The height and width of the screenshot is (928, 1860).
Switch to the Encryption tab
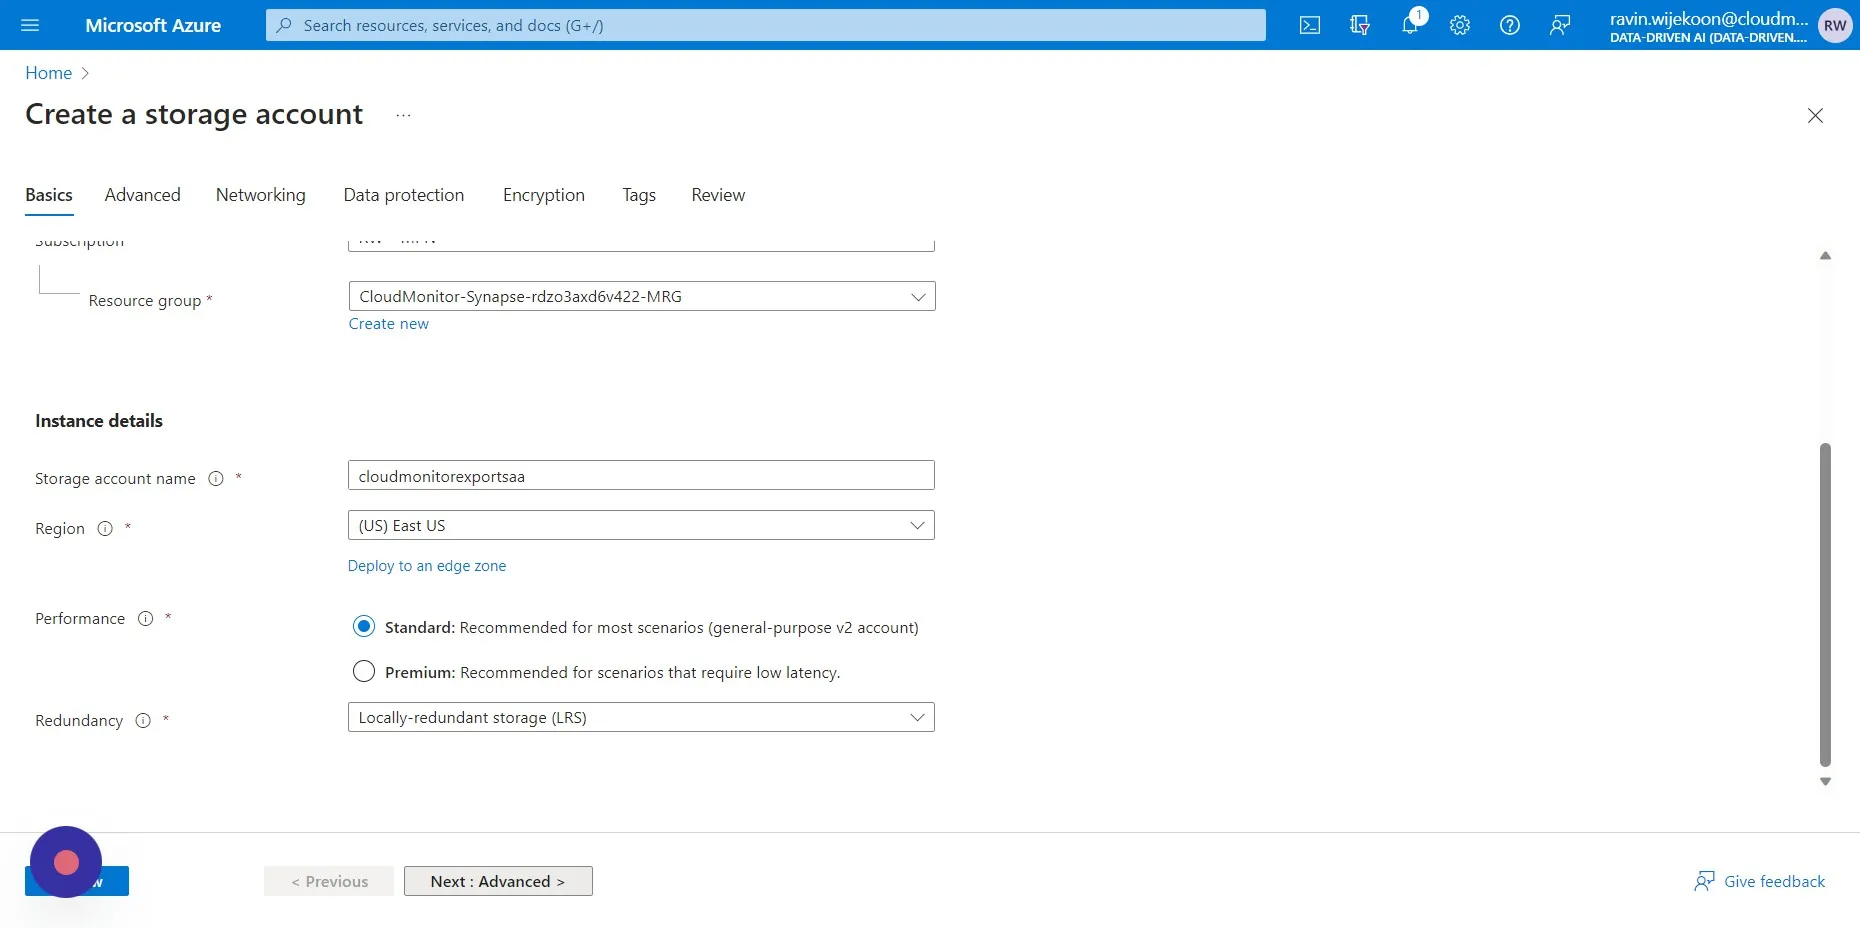[544, 195]
